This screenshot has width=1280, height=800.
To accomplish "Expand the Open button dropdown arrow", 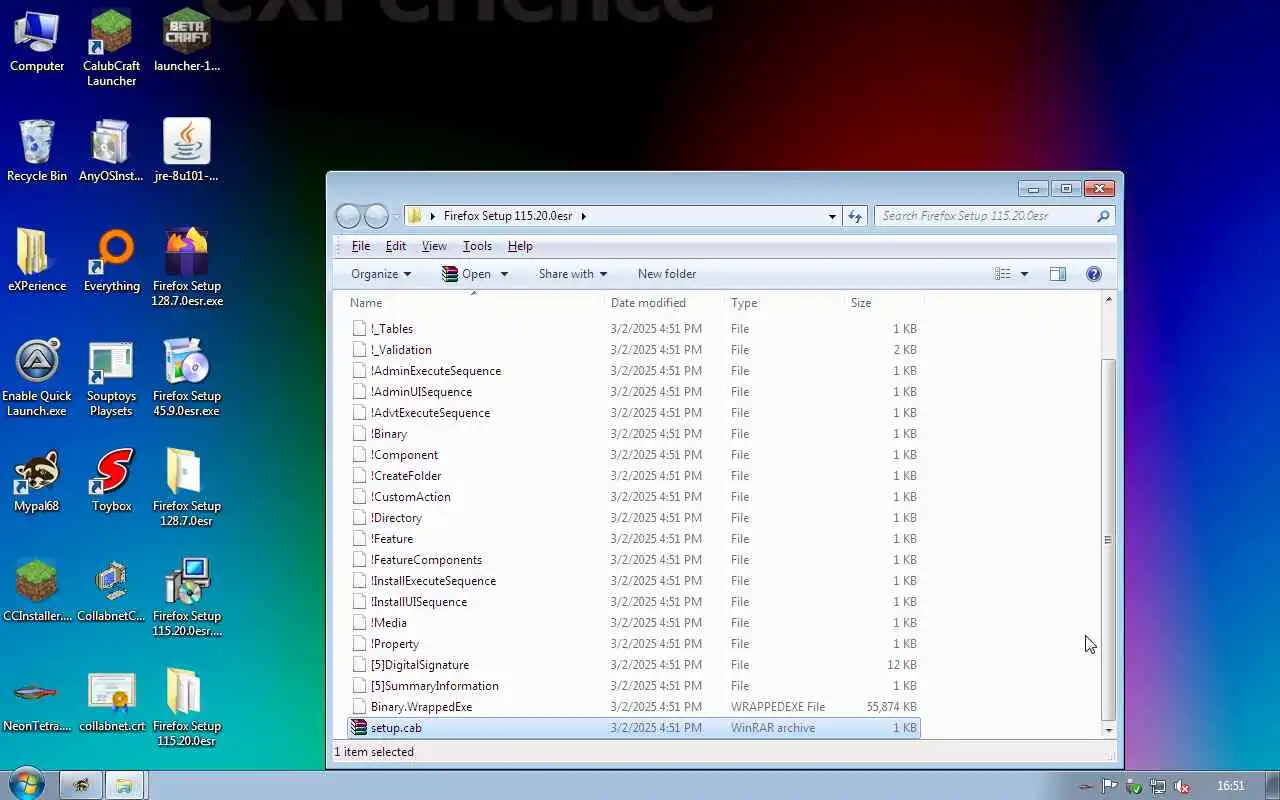I will pyautogui.click(x=504, y=274).
